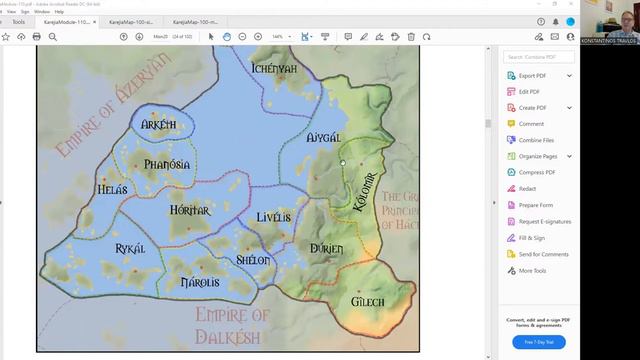This screenshot has height=360, width=640.
Task: Collapse the right tools pane arrow
Action: tap(494, 203)
